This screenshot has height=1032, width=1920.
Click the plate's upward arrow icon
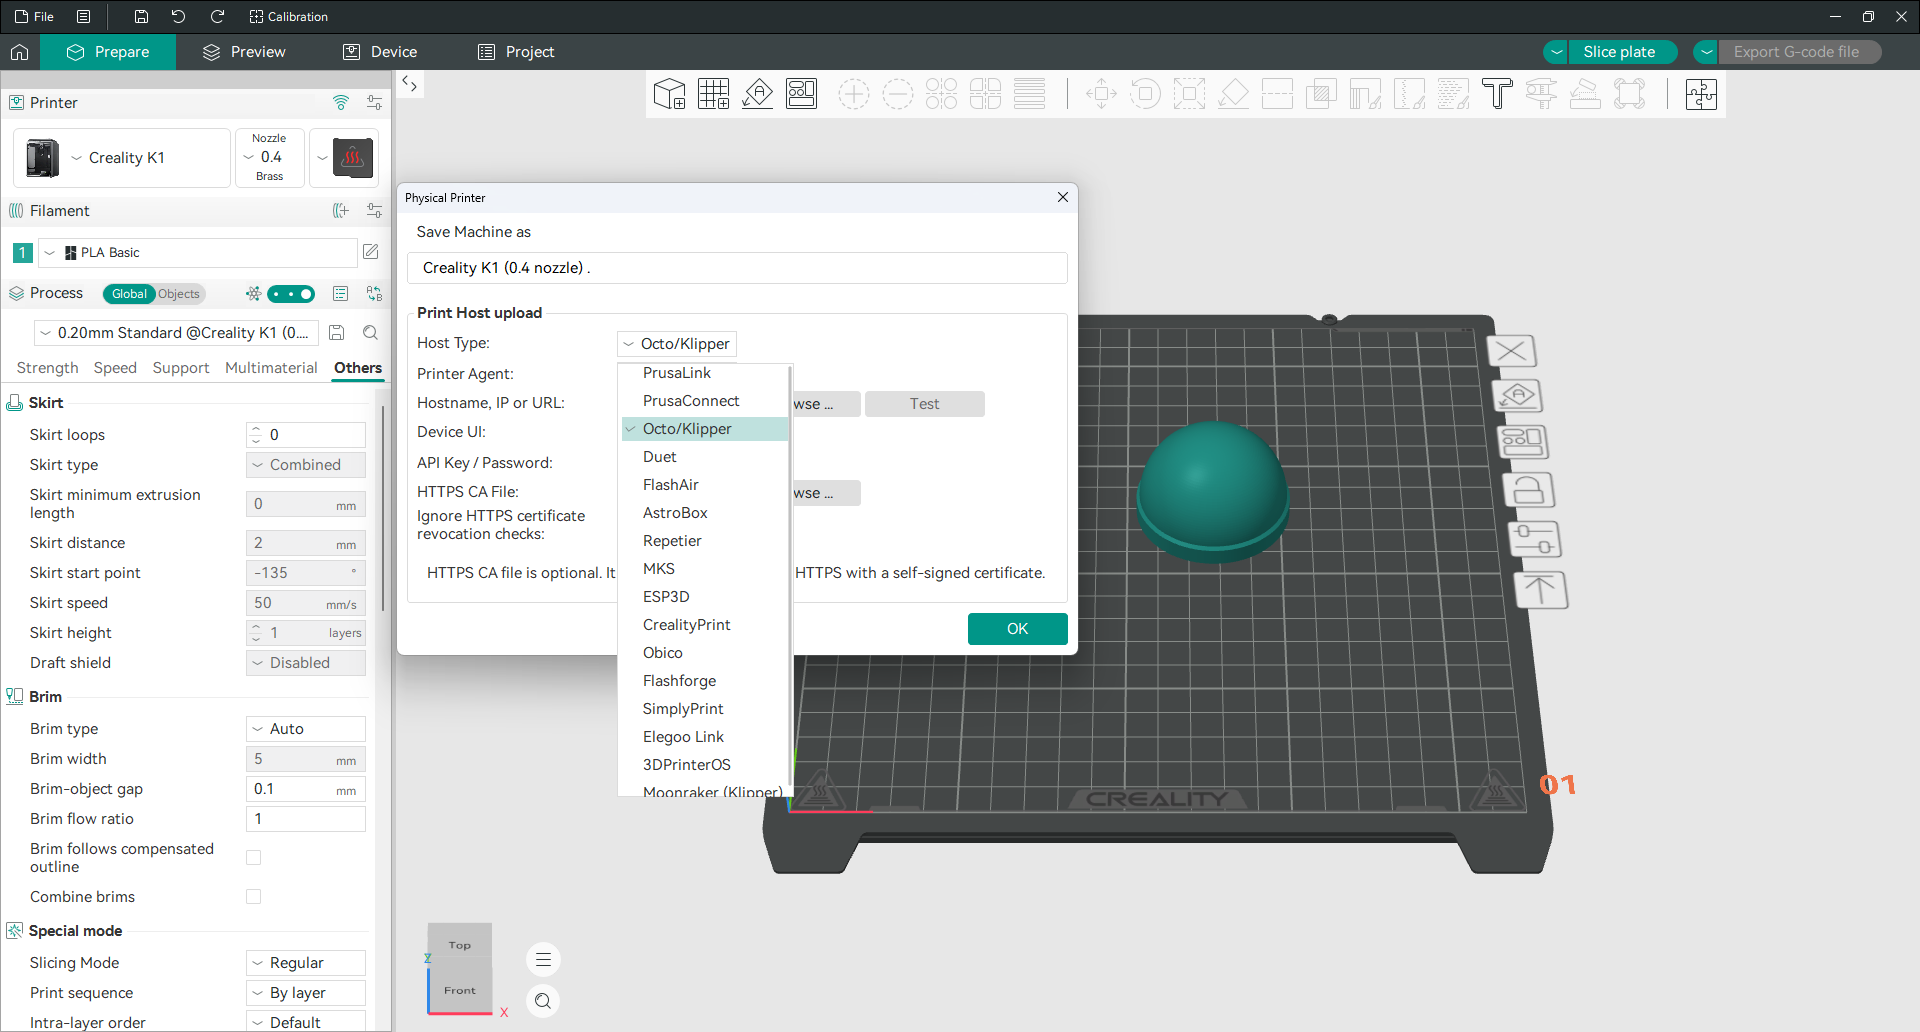1540,590
